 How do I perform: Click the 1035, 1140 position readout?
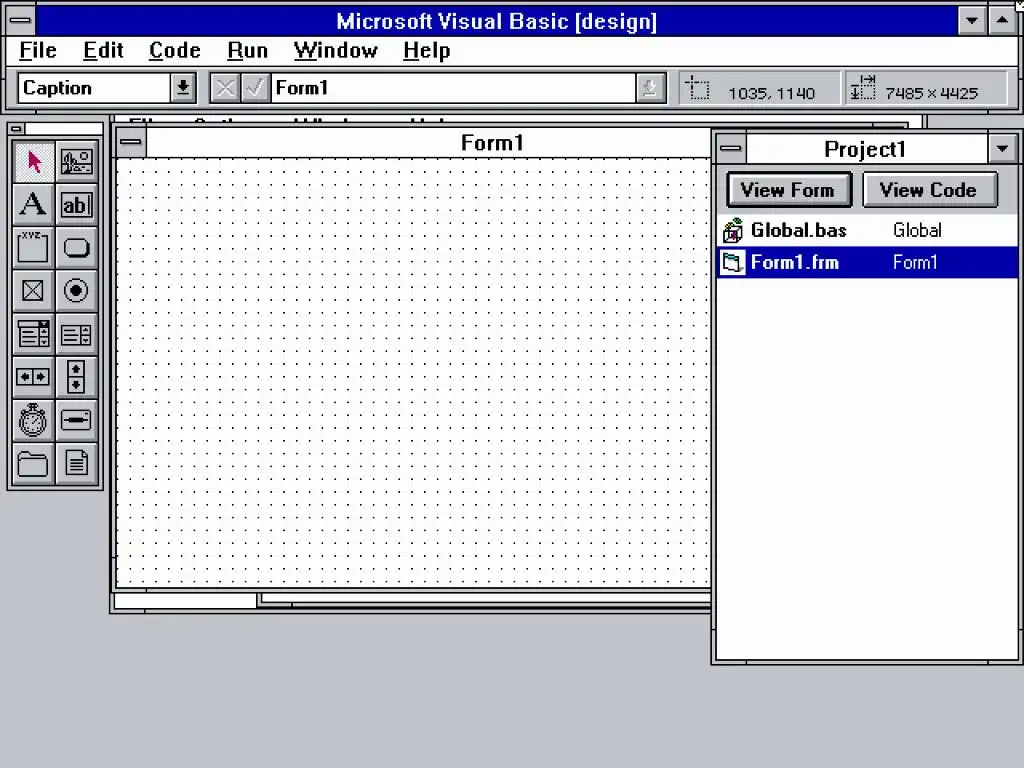point(771,93)
